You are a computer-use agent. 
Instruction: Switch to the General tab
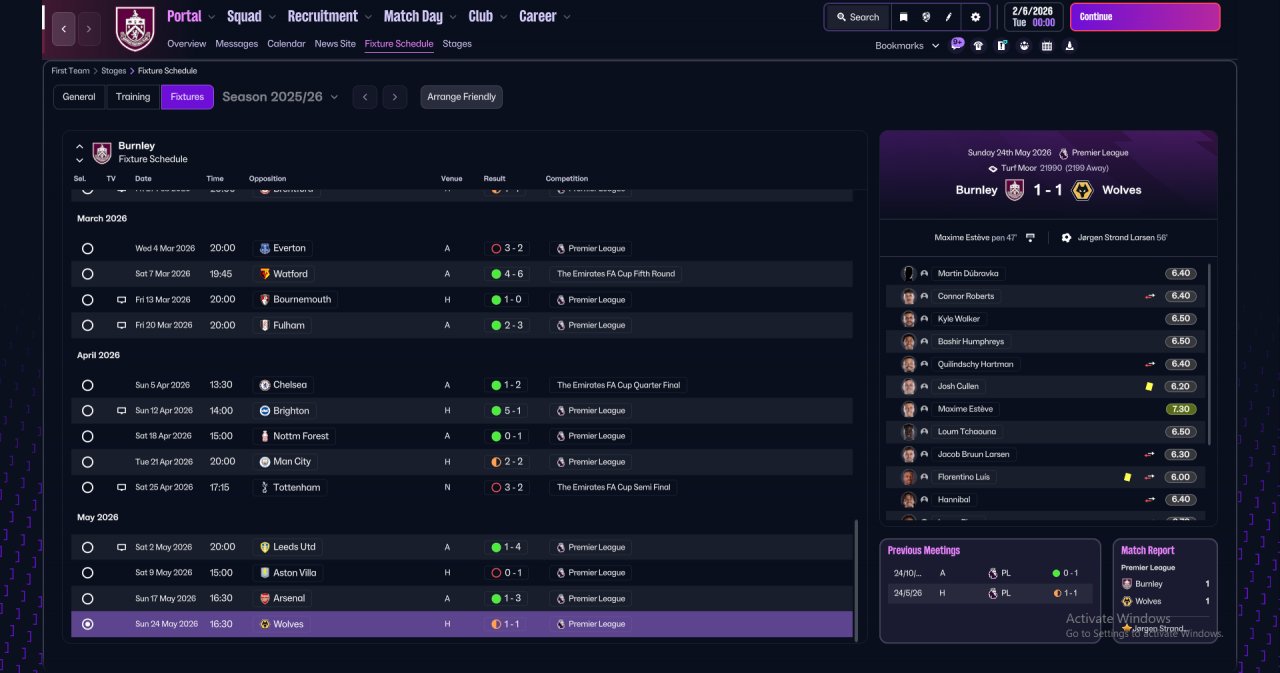(x=79, y=97)
